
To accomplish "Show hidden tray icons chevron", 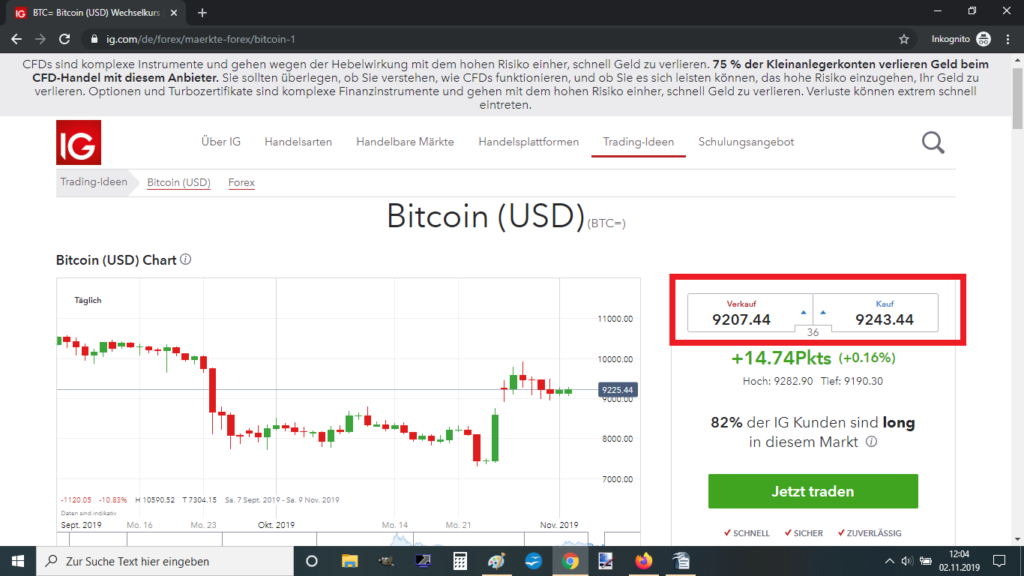I will [889, 561].
